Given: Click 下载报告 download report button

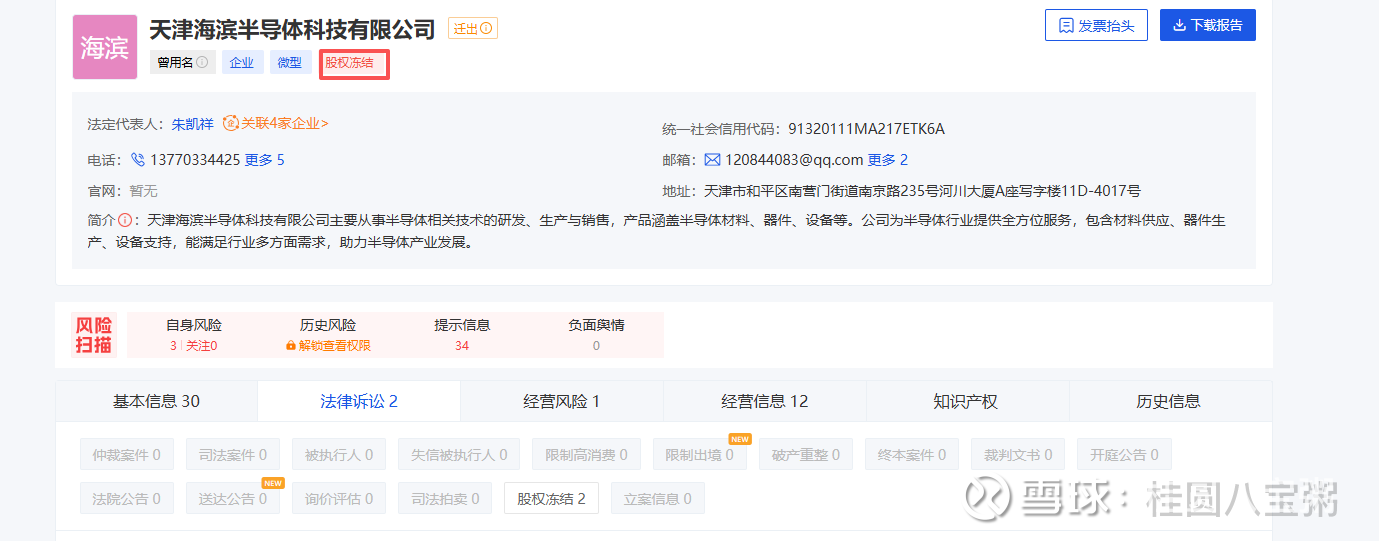Looking at the screenshot, I should click(x=1208, y=25).
